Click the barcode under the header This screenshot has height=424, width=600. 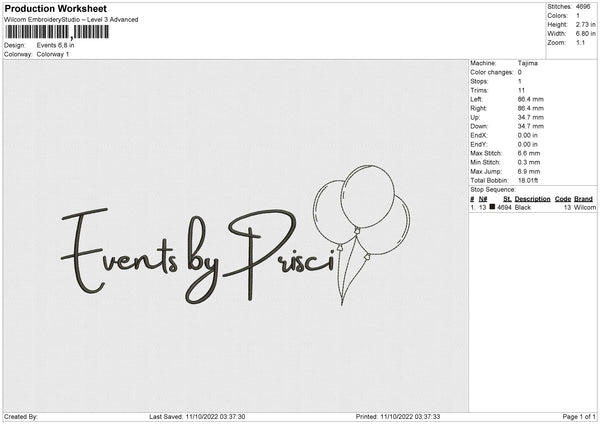(x=57, y=32)
